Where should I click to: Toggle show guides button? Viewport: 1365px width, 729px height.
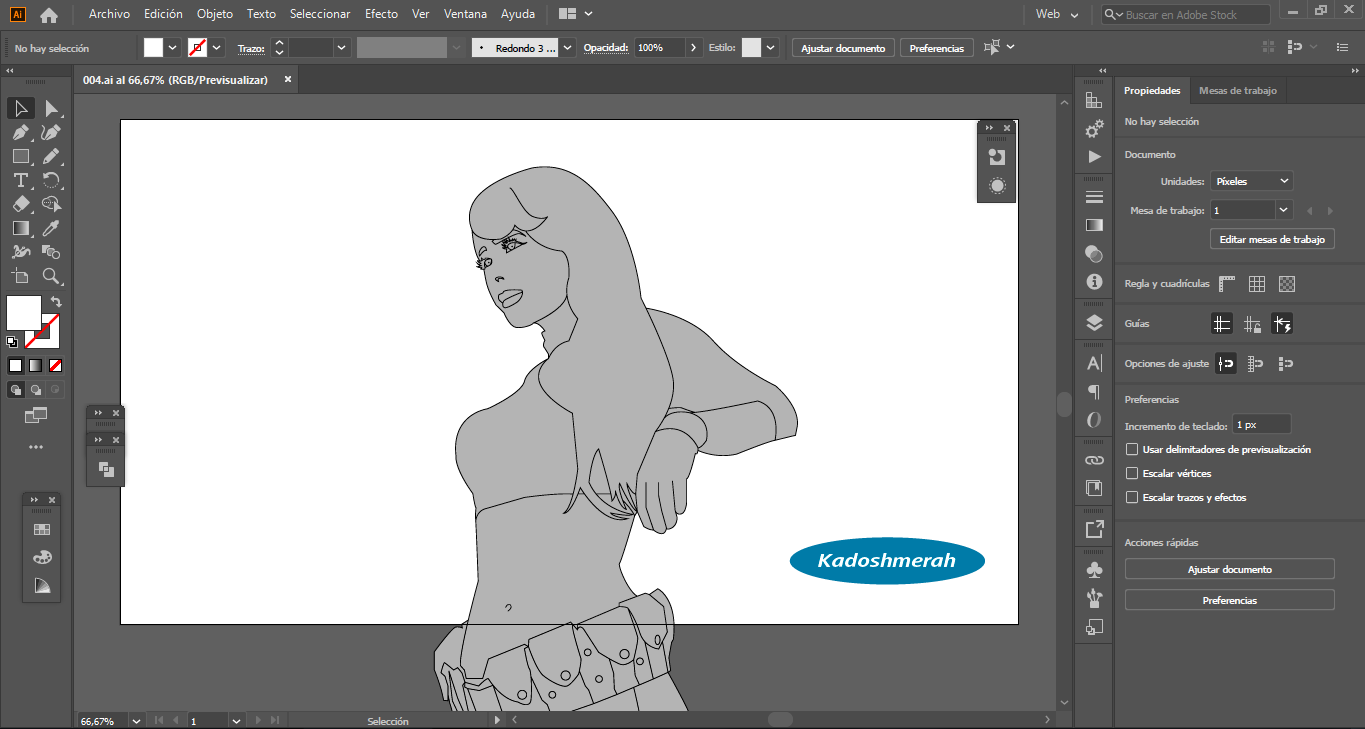pyautogui.click(x=1222, y=324)
